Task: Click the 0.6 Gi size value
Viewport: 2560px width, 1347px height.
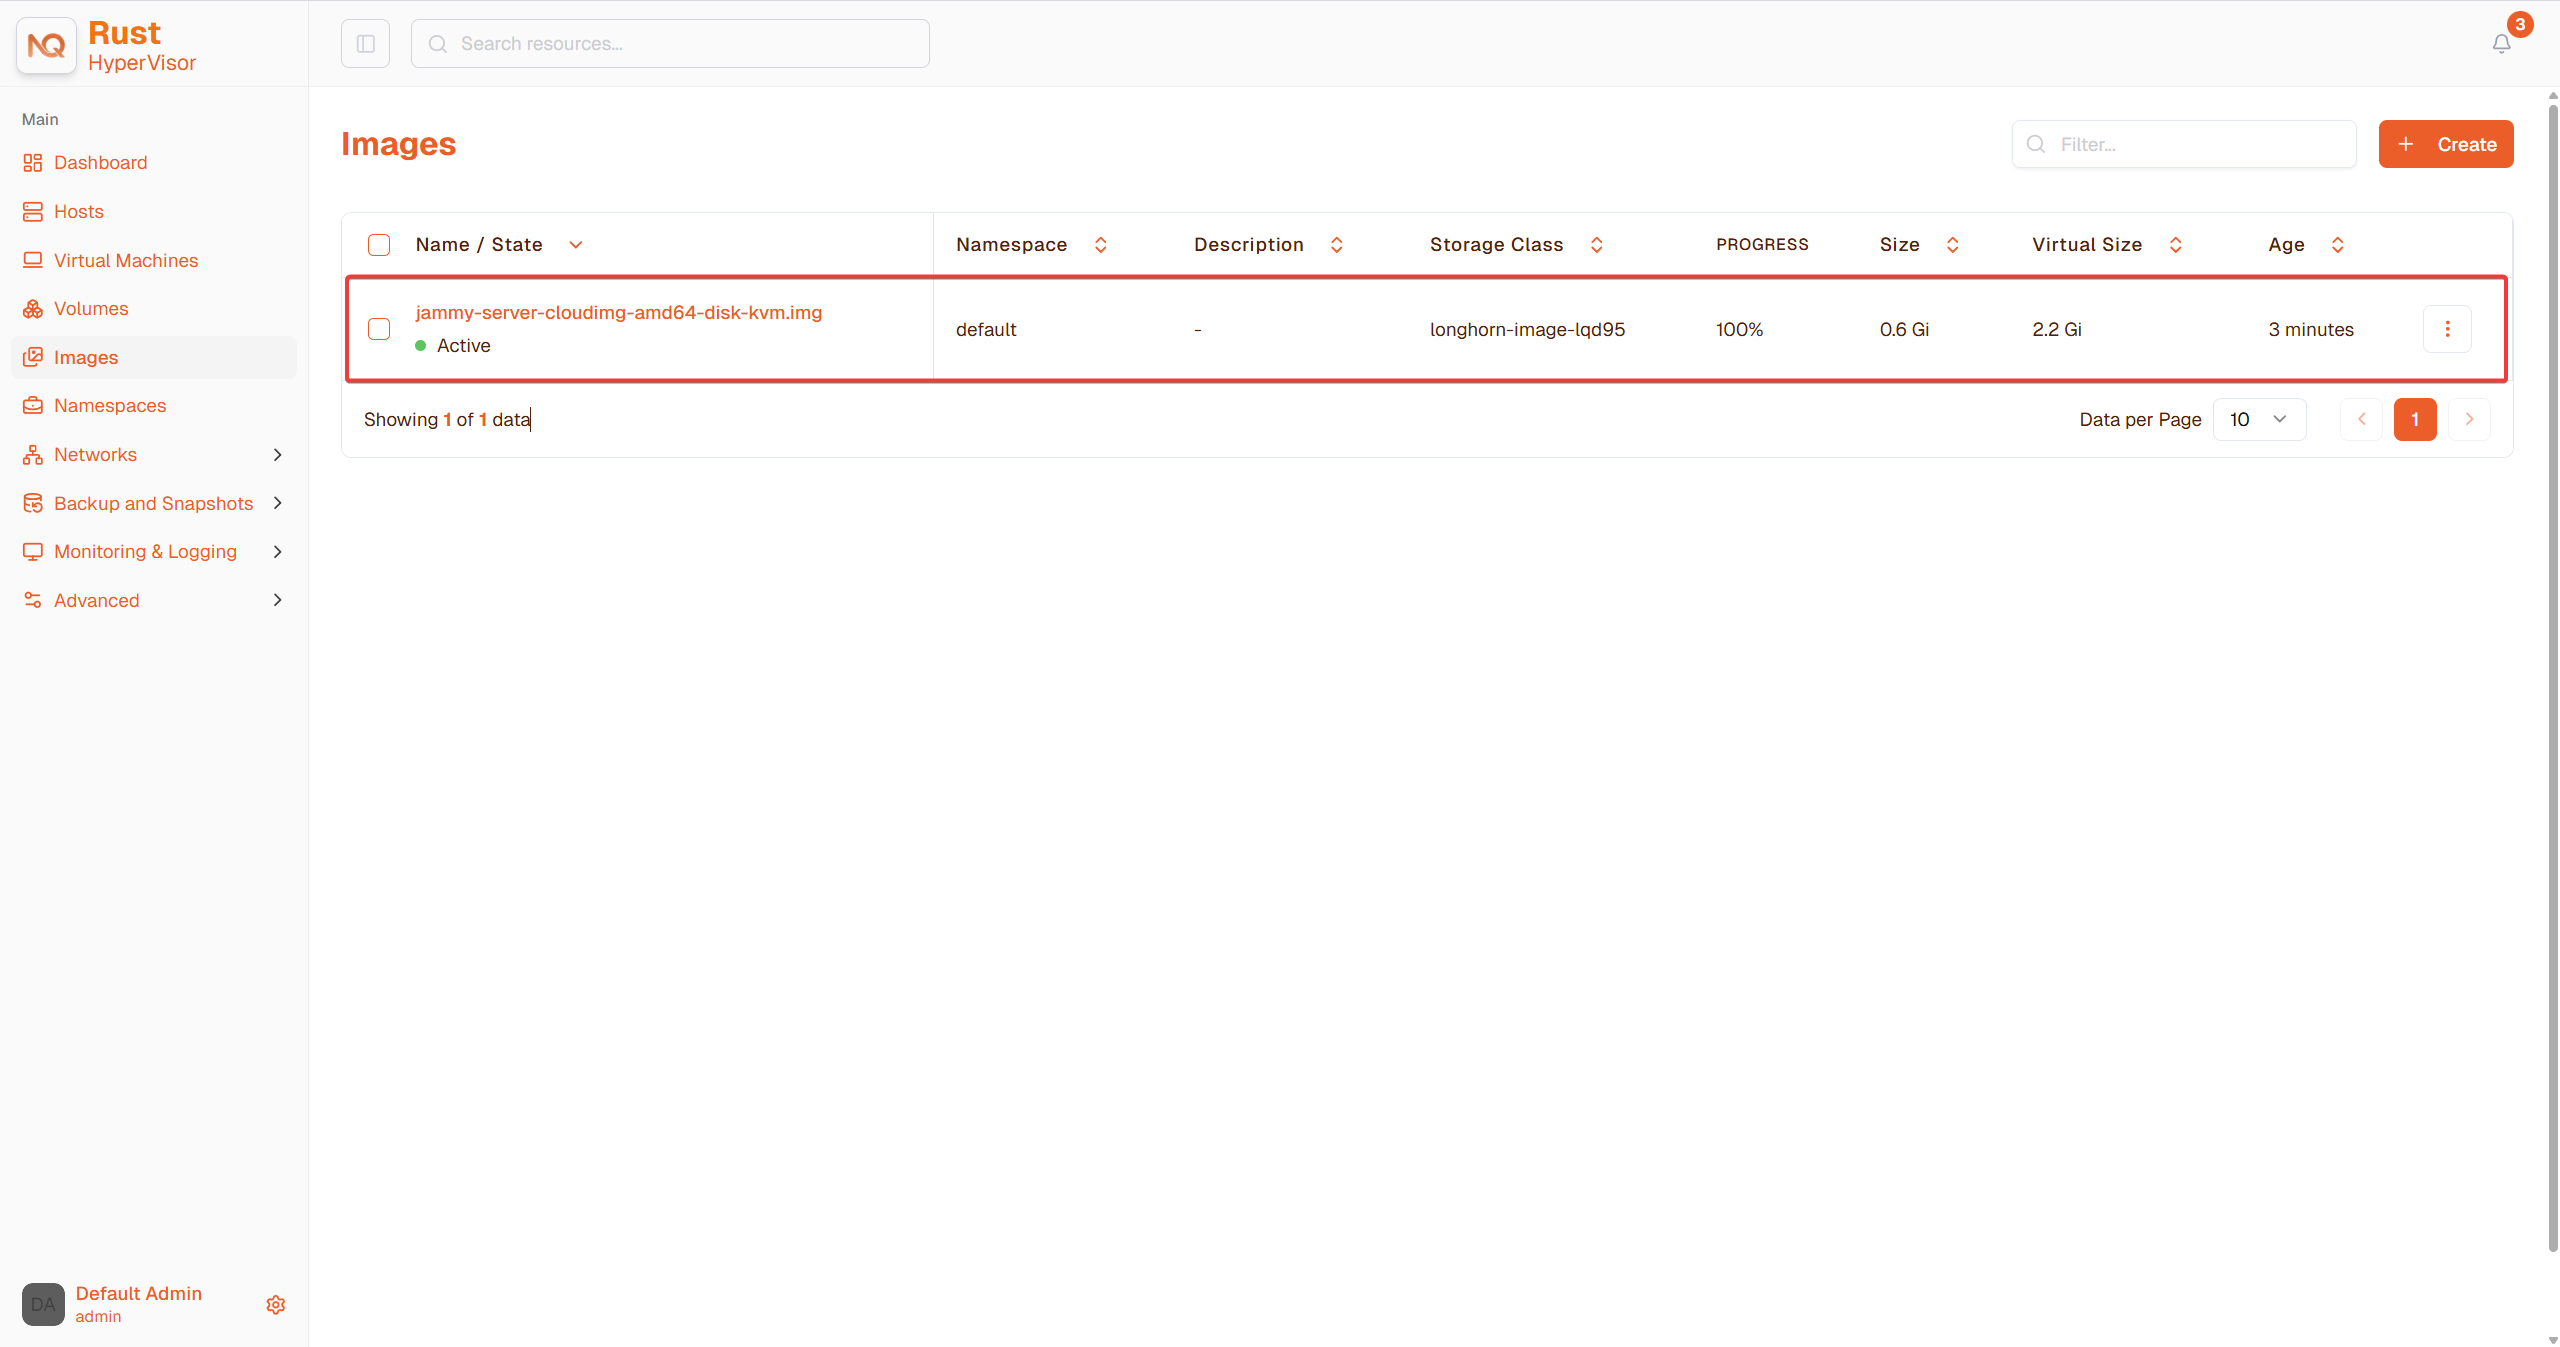Action: 1904,329
